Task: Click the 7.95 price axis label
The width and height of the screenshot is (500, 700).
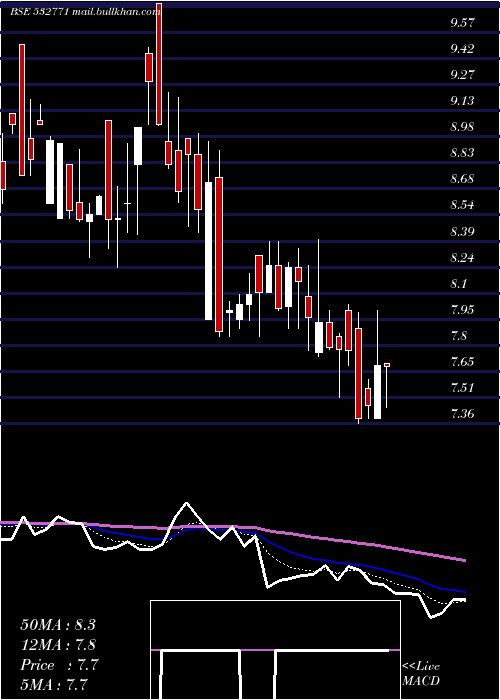Action: [462, 309]
